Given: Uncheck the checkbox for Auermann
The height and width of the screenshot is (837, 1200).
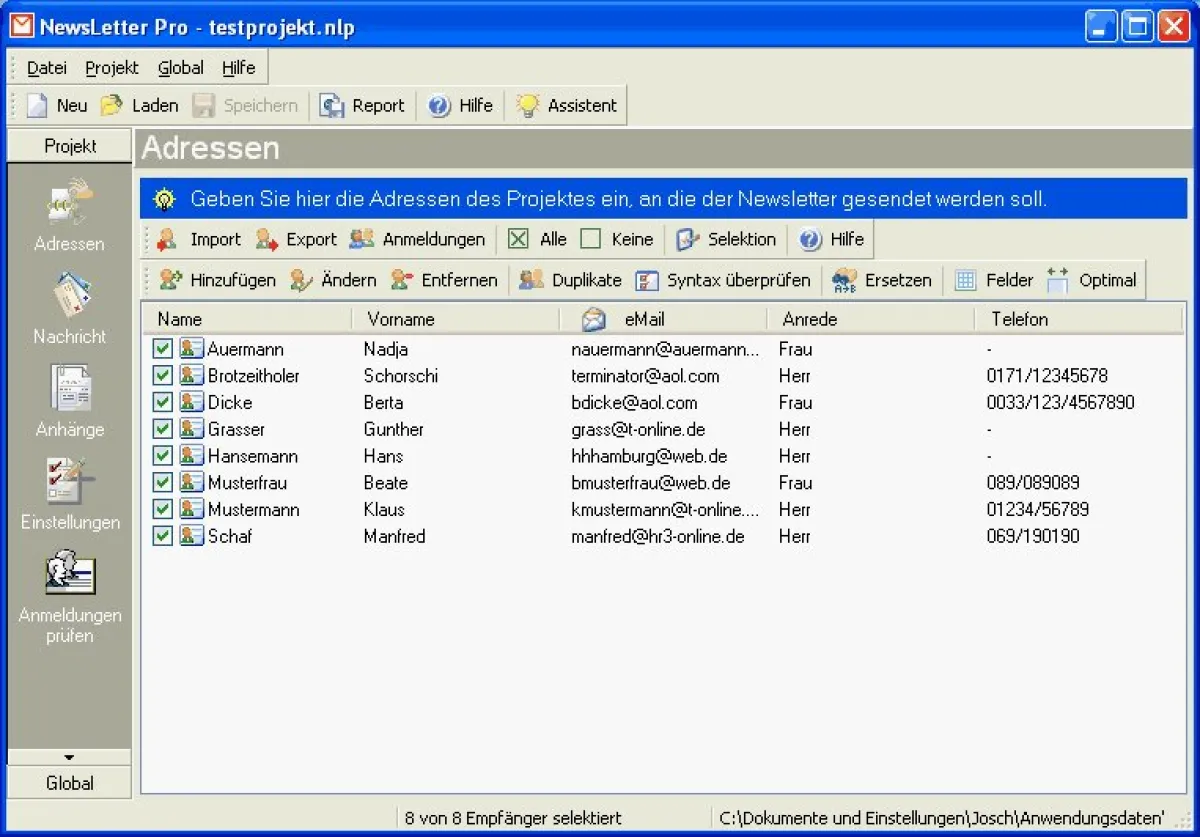Looking at the screenshot, I should pos(163,349).
